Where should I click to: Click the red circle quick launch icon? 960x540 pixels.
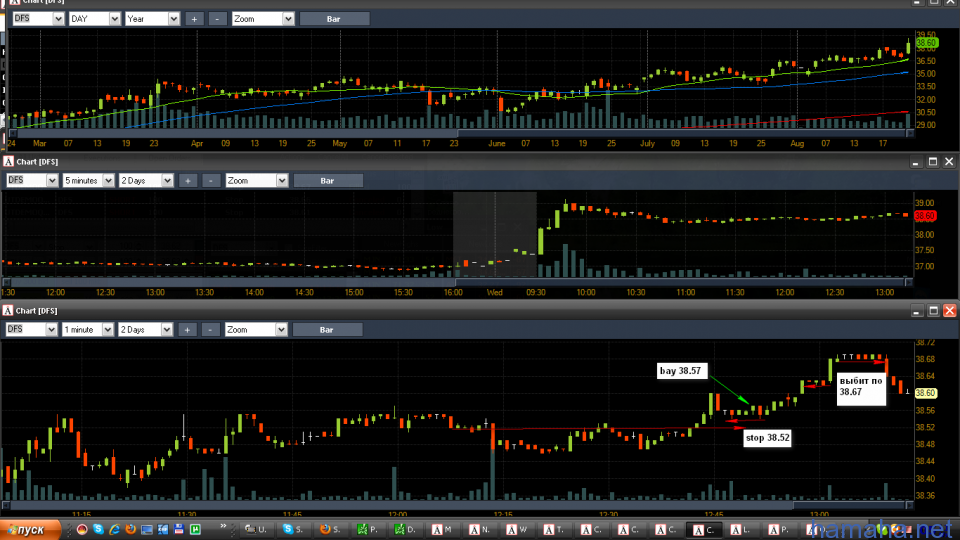(82, 529)
